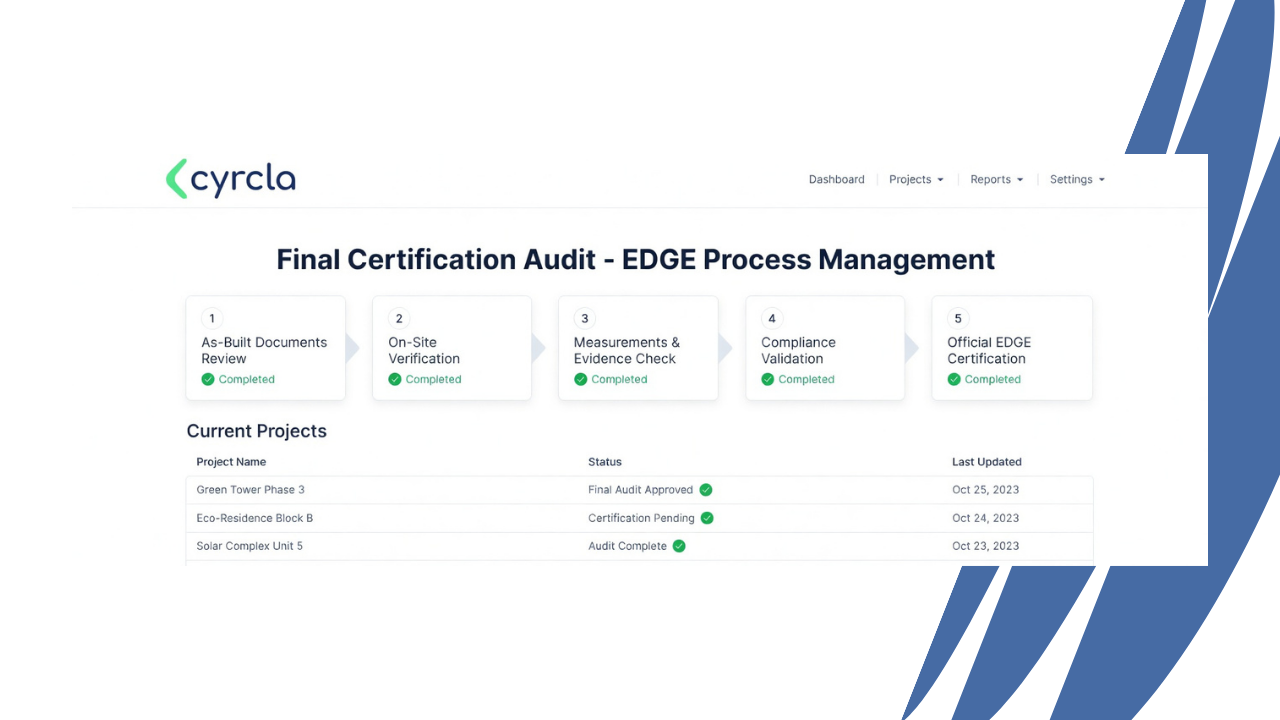1280x720 pixels.
Task: Click step 5 Official EDGE Certification card
Action: click(x=1012, y=347)
